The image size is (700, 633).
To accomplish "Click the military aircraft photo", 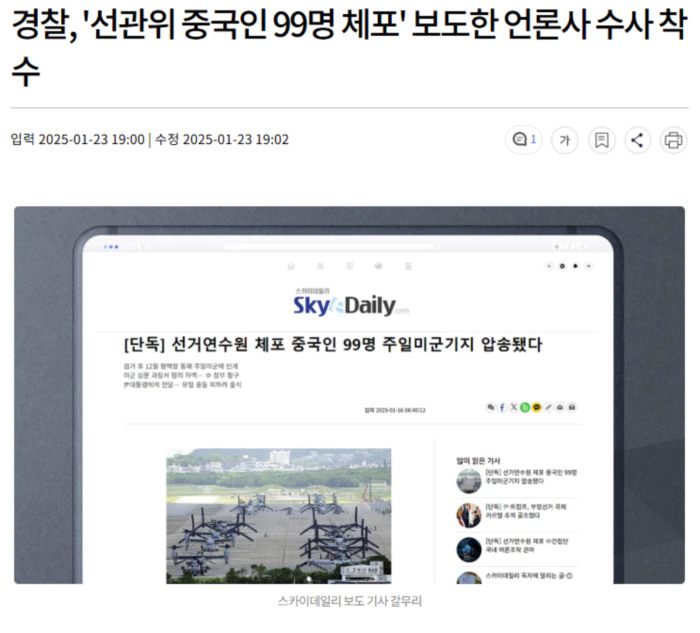I will [279, 515].
